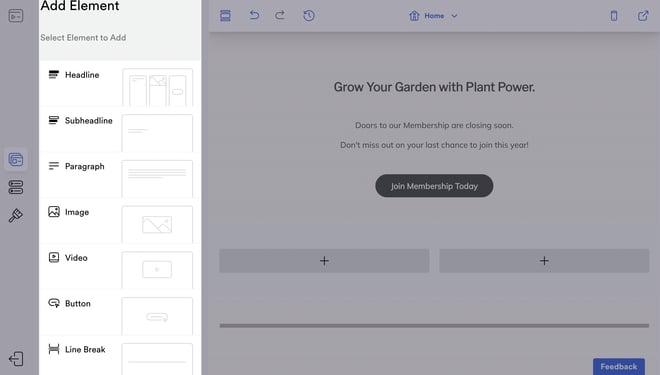This screenshot has width=660, height=375.
Task: Click the Feedback button
Action: [619, 367]
